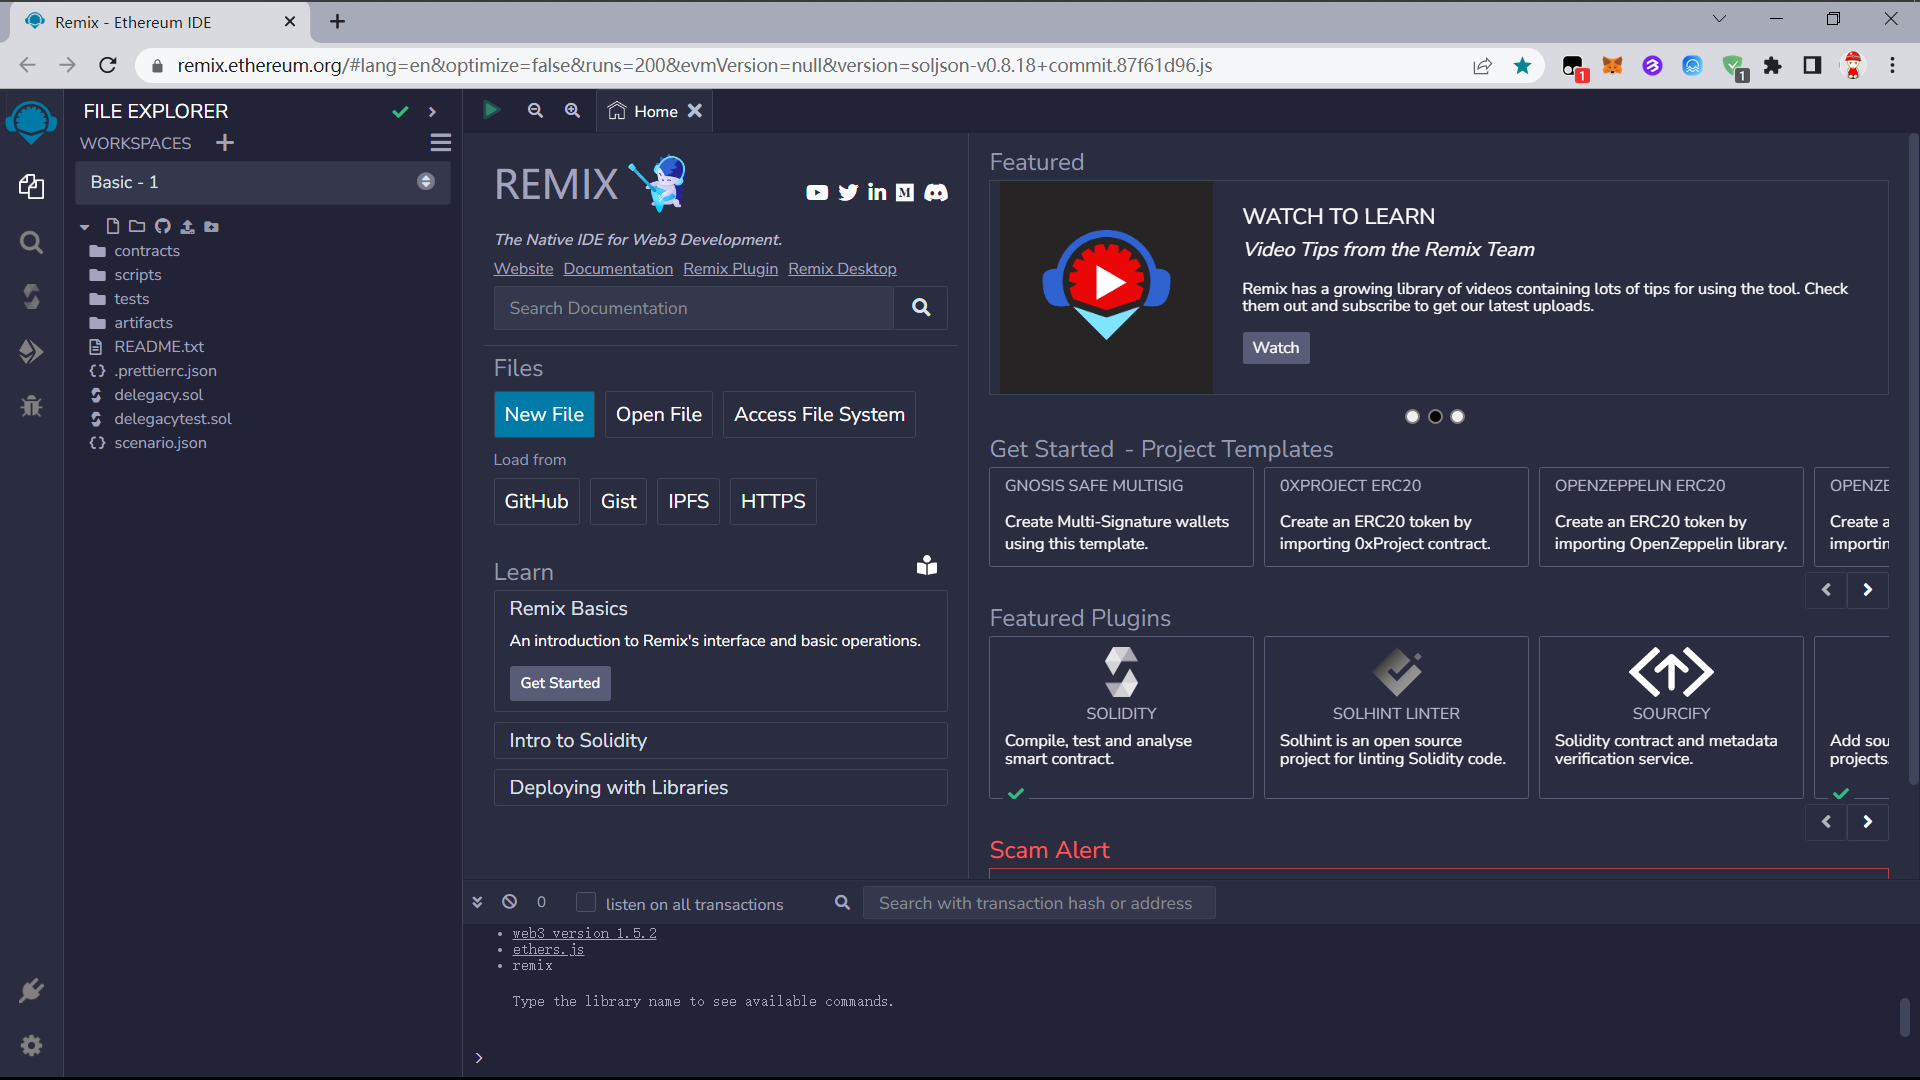Expand the Intro to Solidity lesson
This screenshot has width=1920, height=1080.
click(x=720, y=741)
